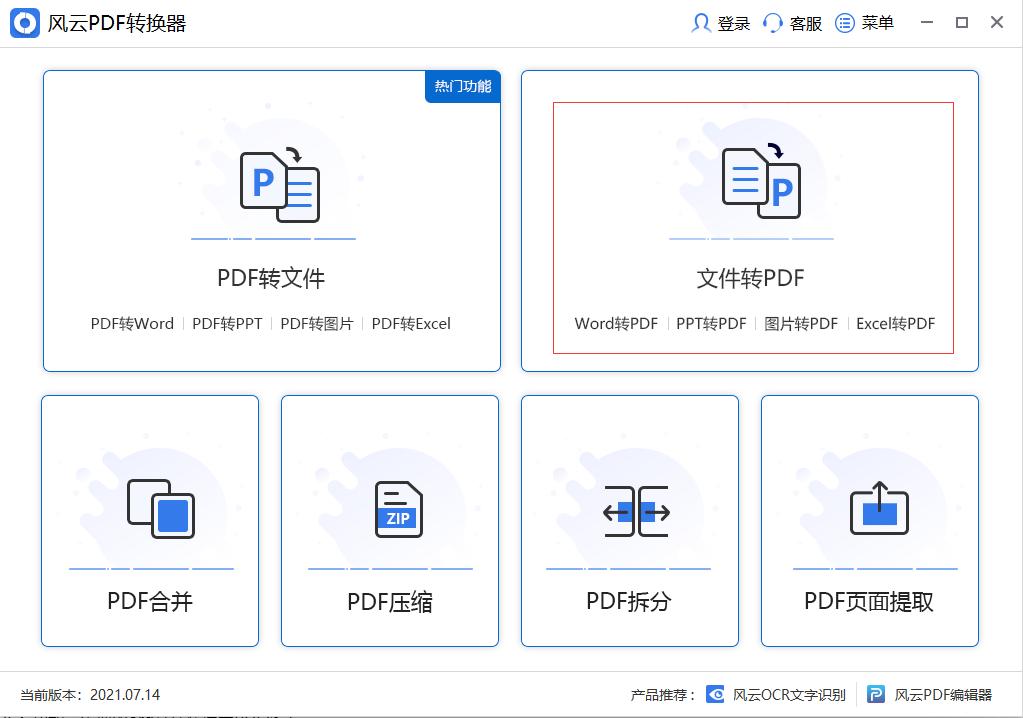This screenshot has height=718, width=1023.
Task: Select PDF转Word conversion
Action: pyautogui.click(x=131, y=324)
